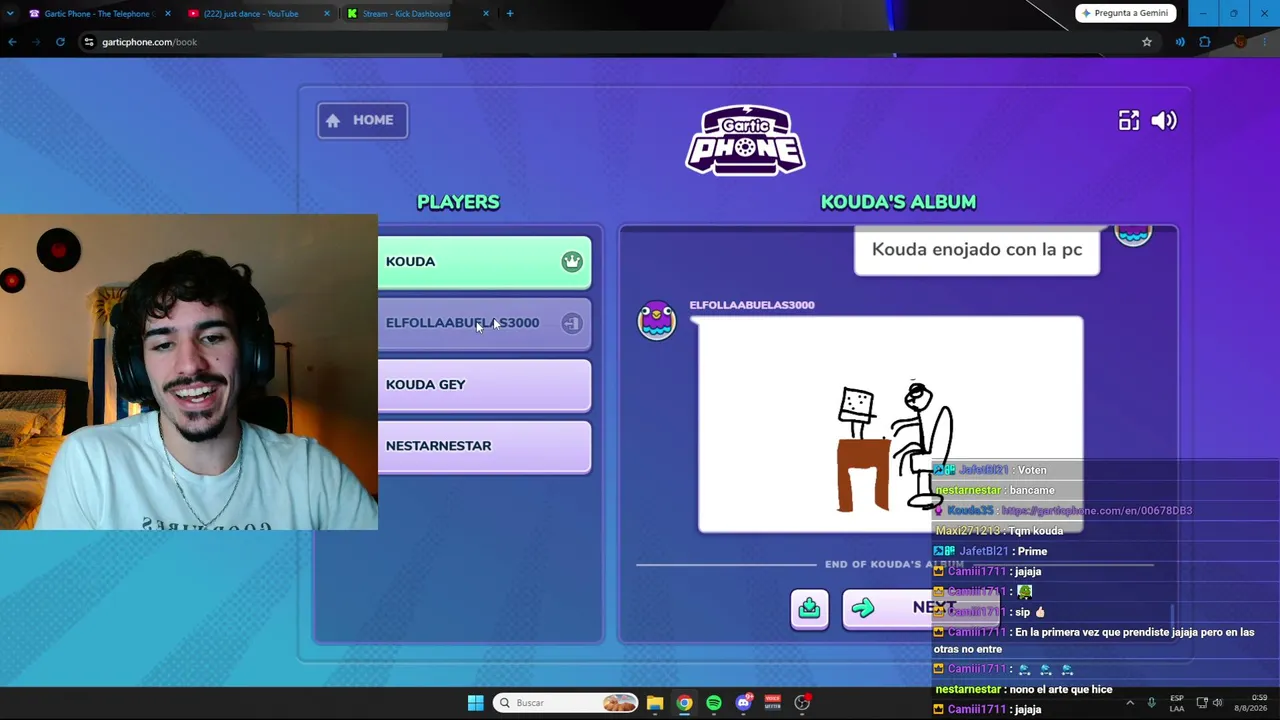
Task: Click the 'Kouda enojado con la pc' prompt
Action: 977,250
